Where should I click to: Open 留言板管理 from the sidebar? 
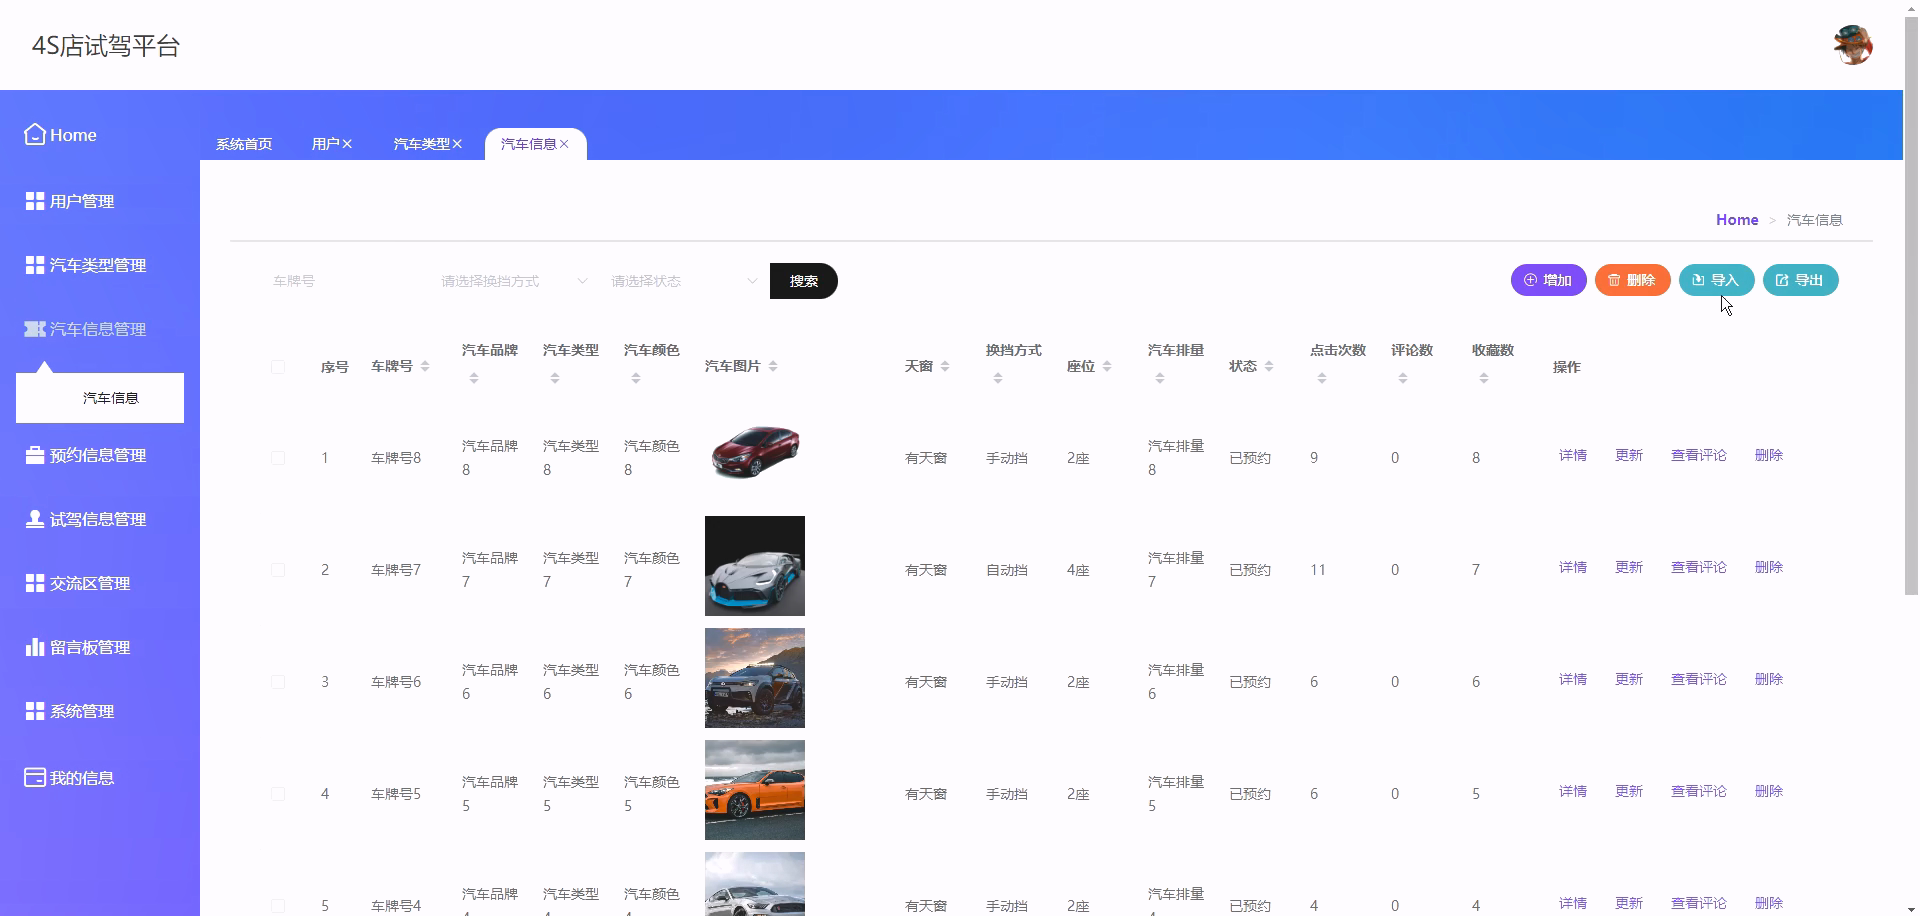point(32,647)
